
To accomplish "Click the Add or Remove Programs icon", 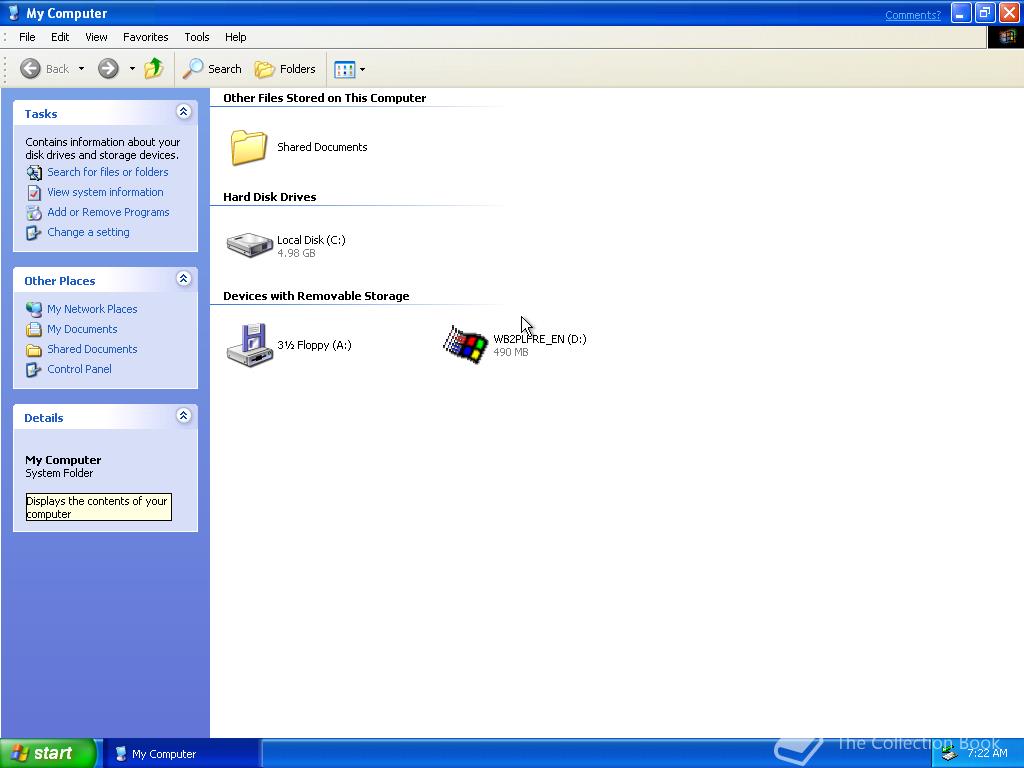I will coord(34,212).
